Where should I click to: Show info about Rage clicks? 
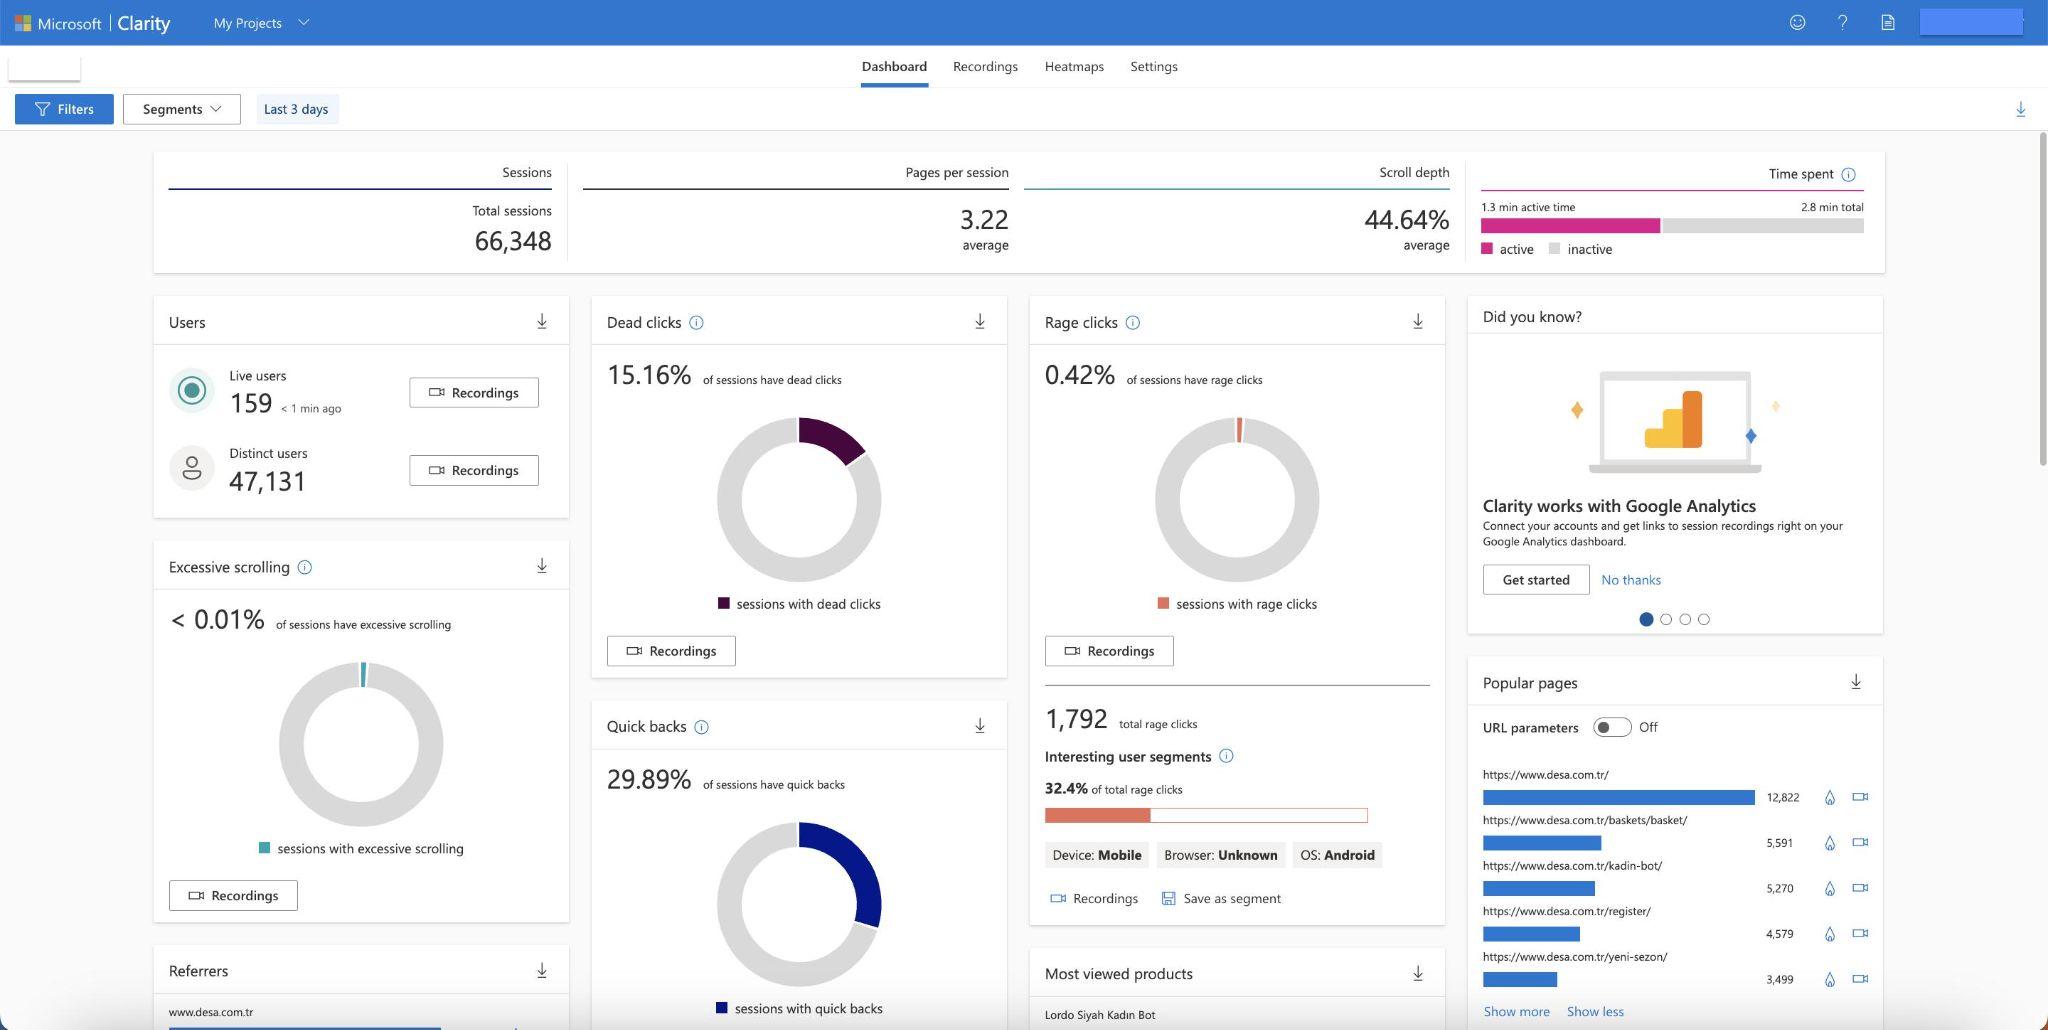coord(1132,322)
